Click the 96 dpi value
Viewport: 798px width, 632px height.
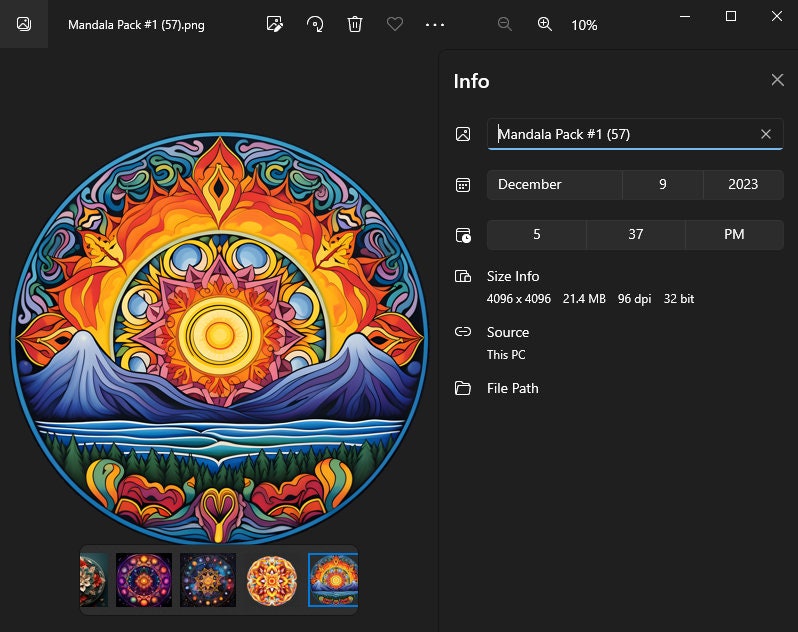pos(634,299)
